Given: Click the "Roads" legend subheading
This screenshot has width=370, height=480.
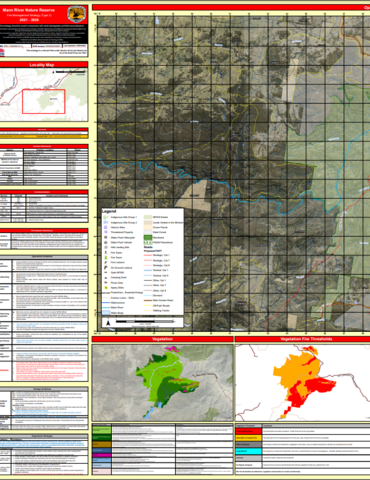Looking at the screenshot, I should point(148,247).
